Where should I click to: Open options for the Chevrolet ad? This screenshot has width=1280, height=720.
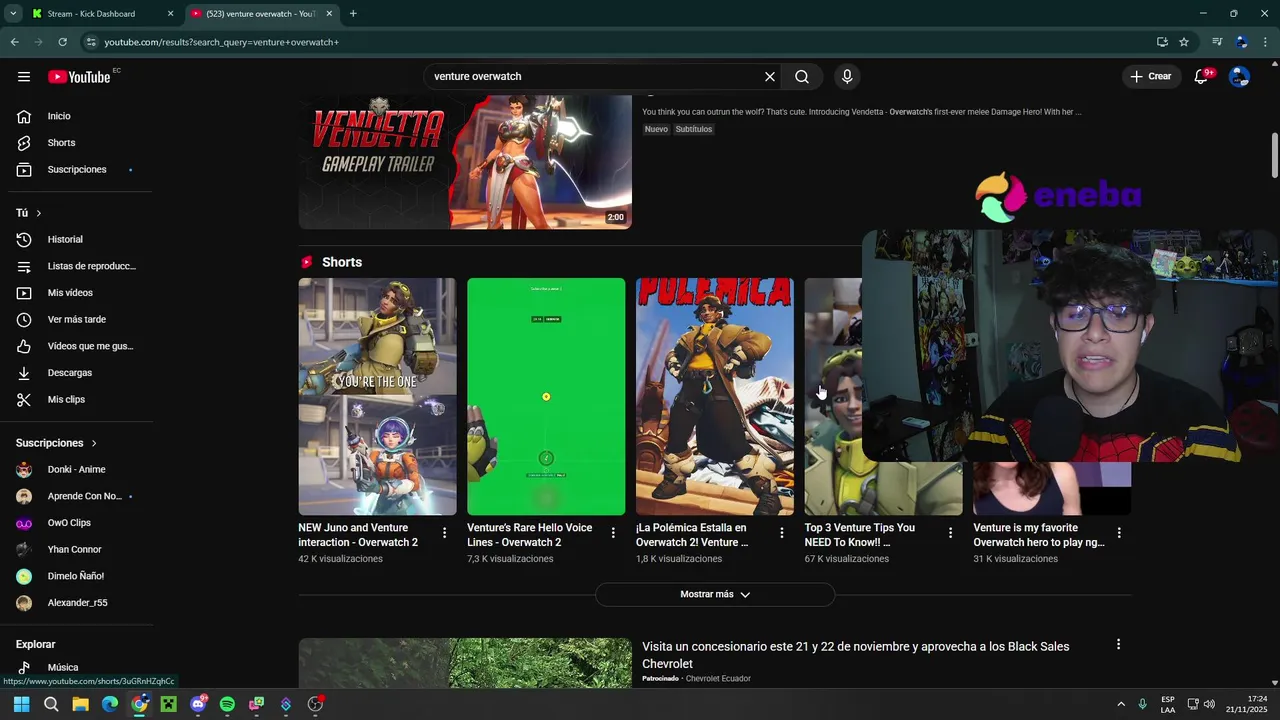(x=1118, y=645)
